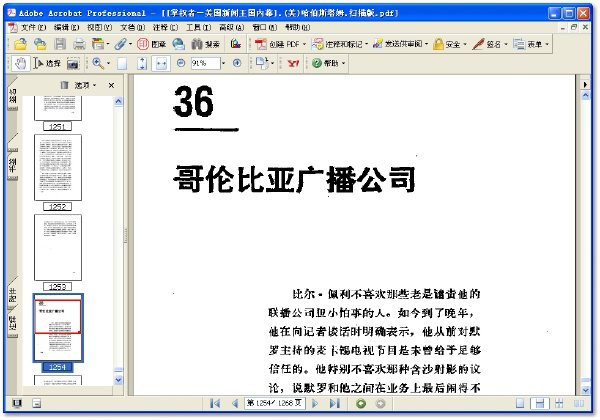Click the Print icon
Screen dimensions: 600x420
[x=79, y=44]
